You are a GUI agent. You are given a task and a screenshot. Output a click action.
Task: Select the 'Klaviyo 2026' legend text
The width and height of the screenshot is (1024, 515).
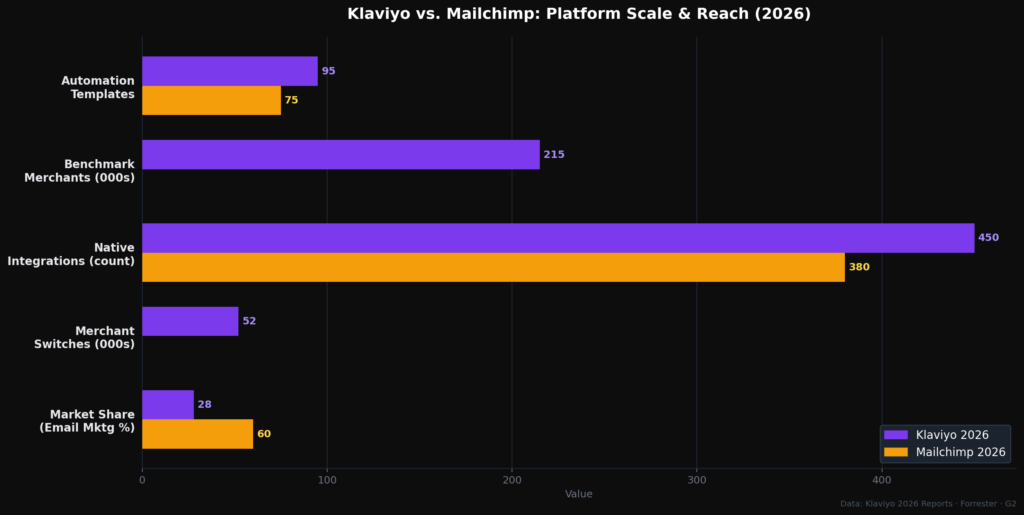952,435
